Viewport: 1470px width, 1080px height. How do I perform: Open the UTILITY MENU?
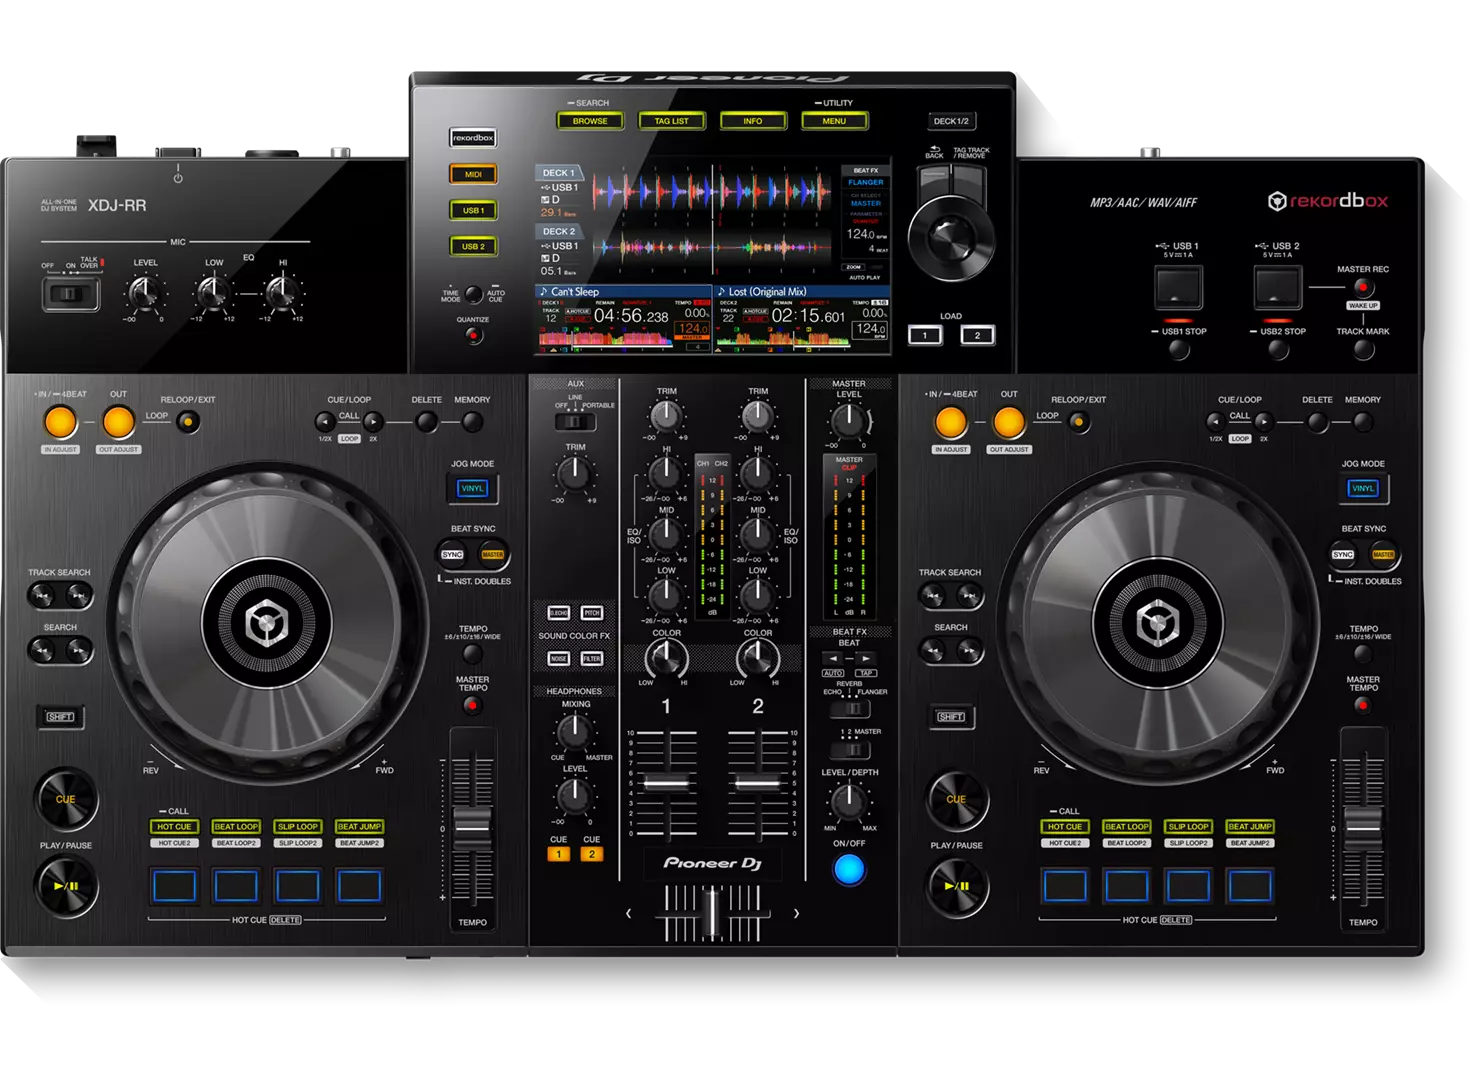834,121
